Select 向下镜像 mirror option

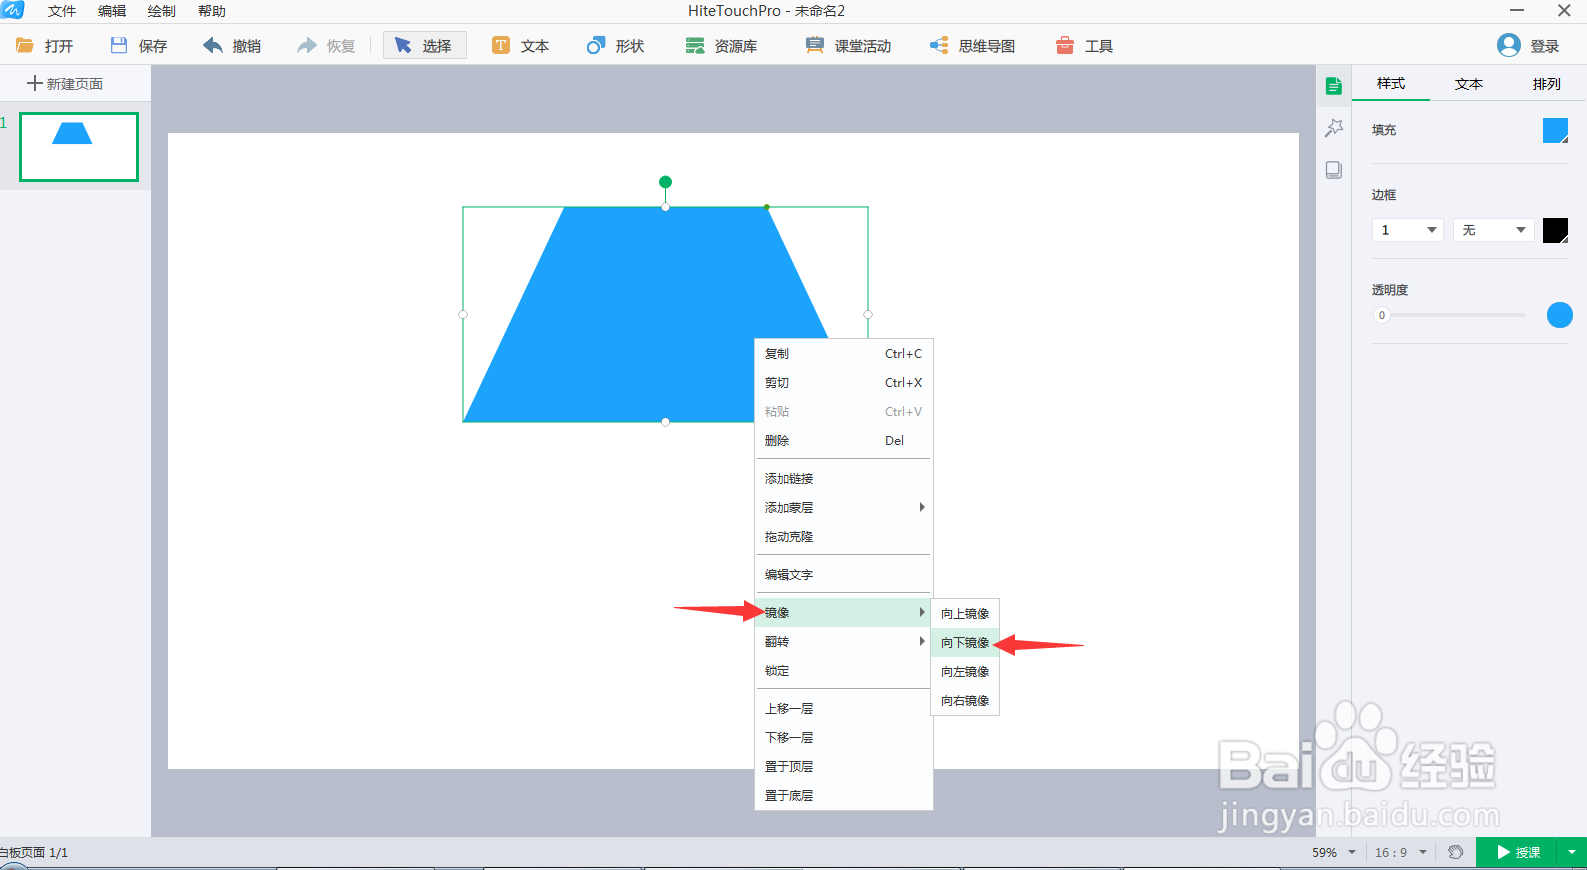point(965,642)
